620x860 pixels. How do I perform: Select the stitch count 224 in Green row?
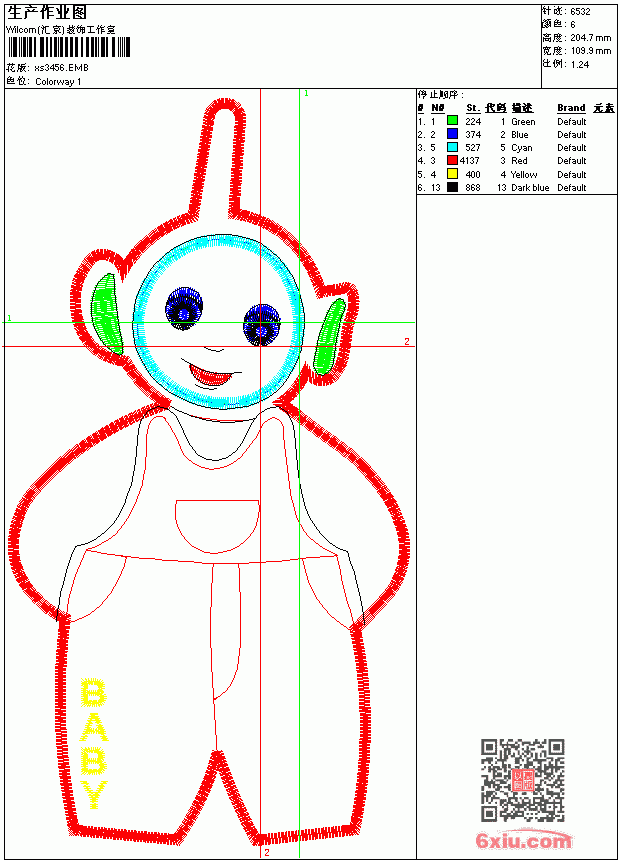click(473, 122)
